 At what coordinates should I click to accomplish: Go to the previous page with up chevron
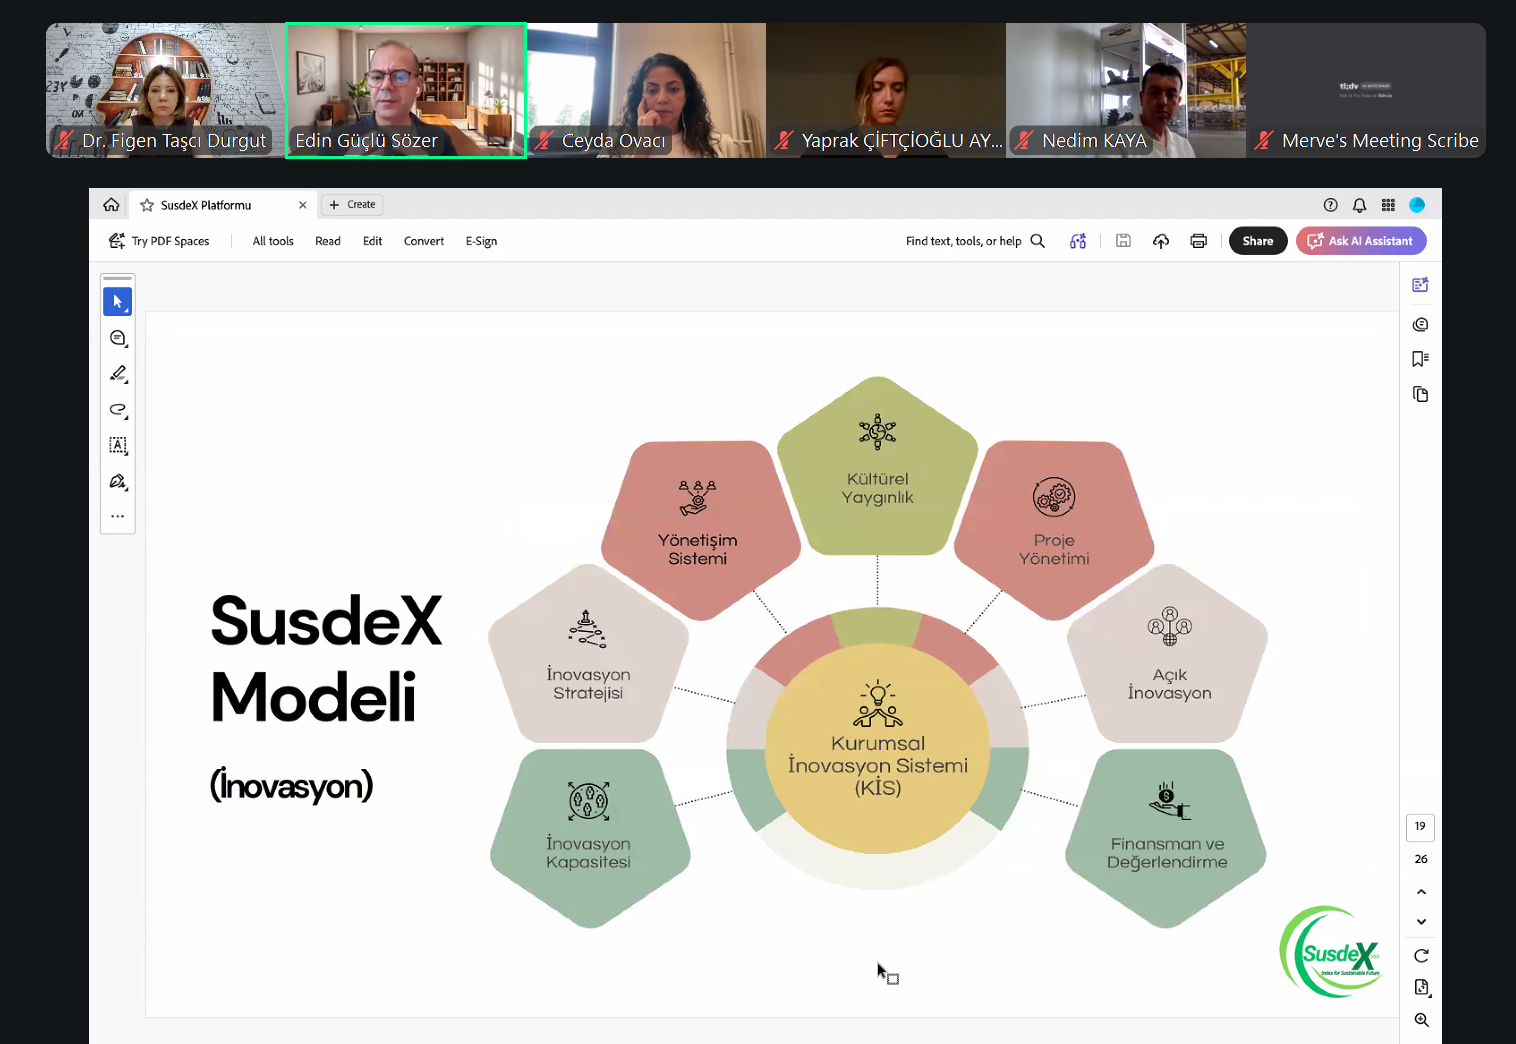(x=1421, y=892)
